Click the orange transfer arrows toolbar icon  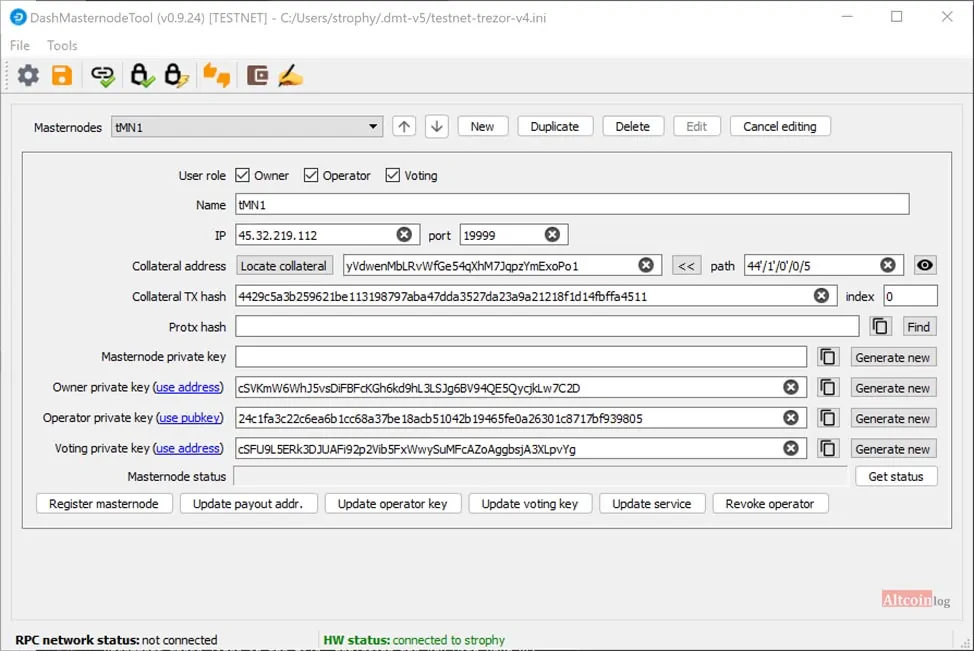pos(217,76)
